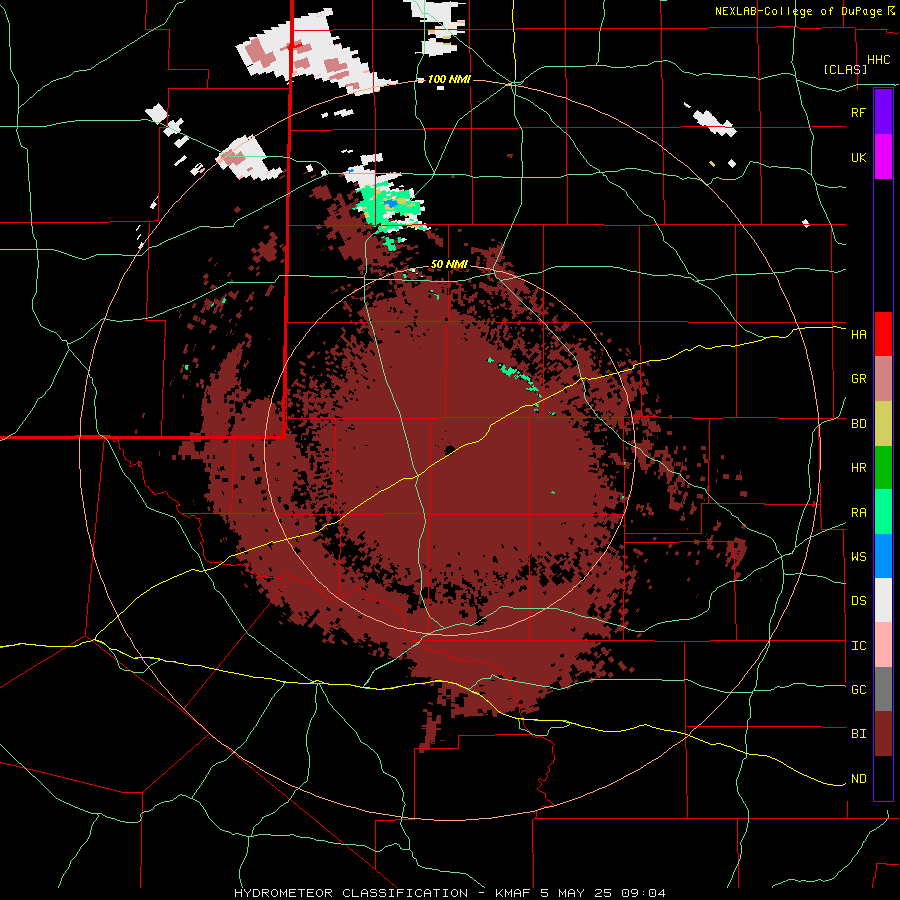900x900 pixels.
Task: Click the UK legend label
Action: coord(858,157)
